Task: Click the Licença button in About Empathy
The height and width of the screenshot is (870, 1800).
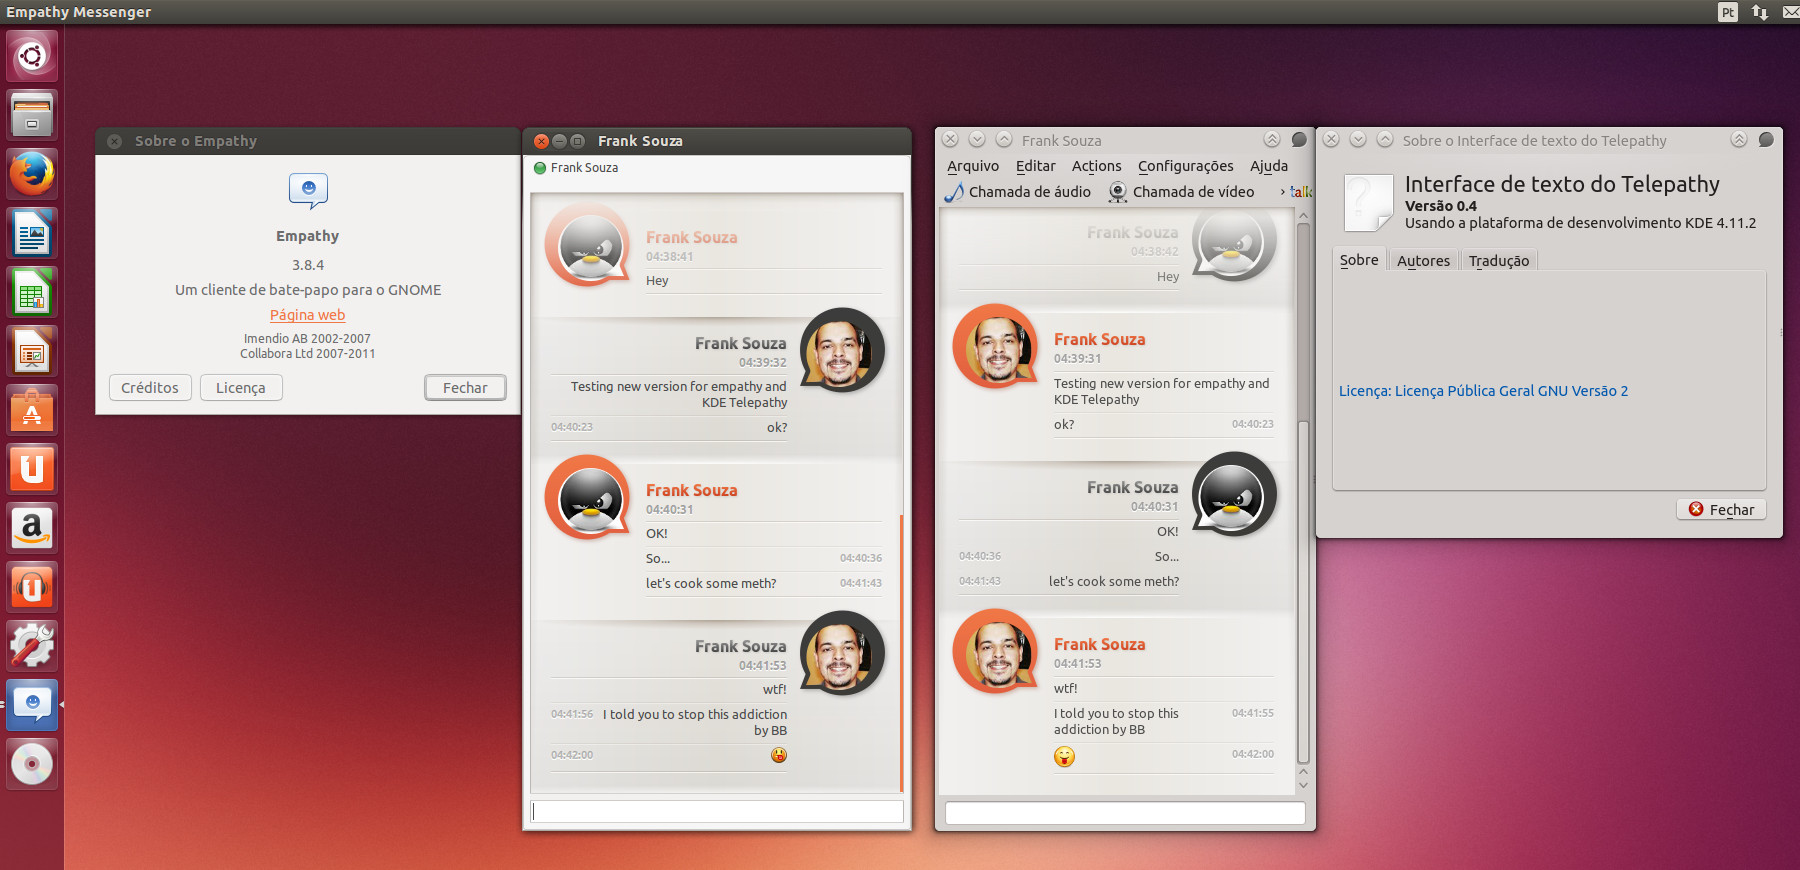Action: pyautogui.click(x=241, y=388)
